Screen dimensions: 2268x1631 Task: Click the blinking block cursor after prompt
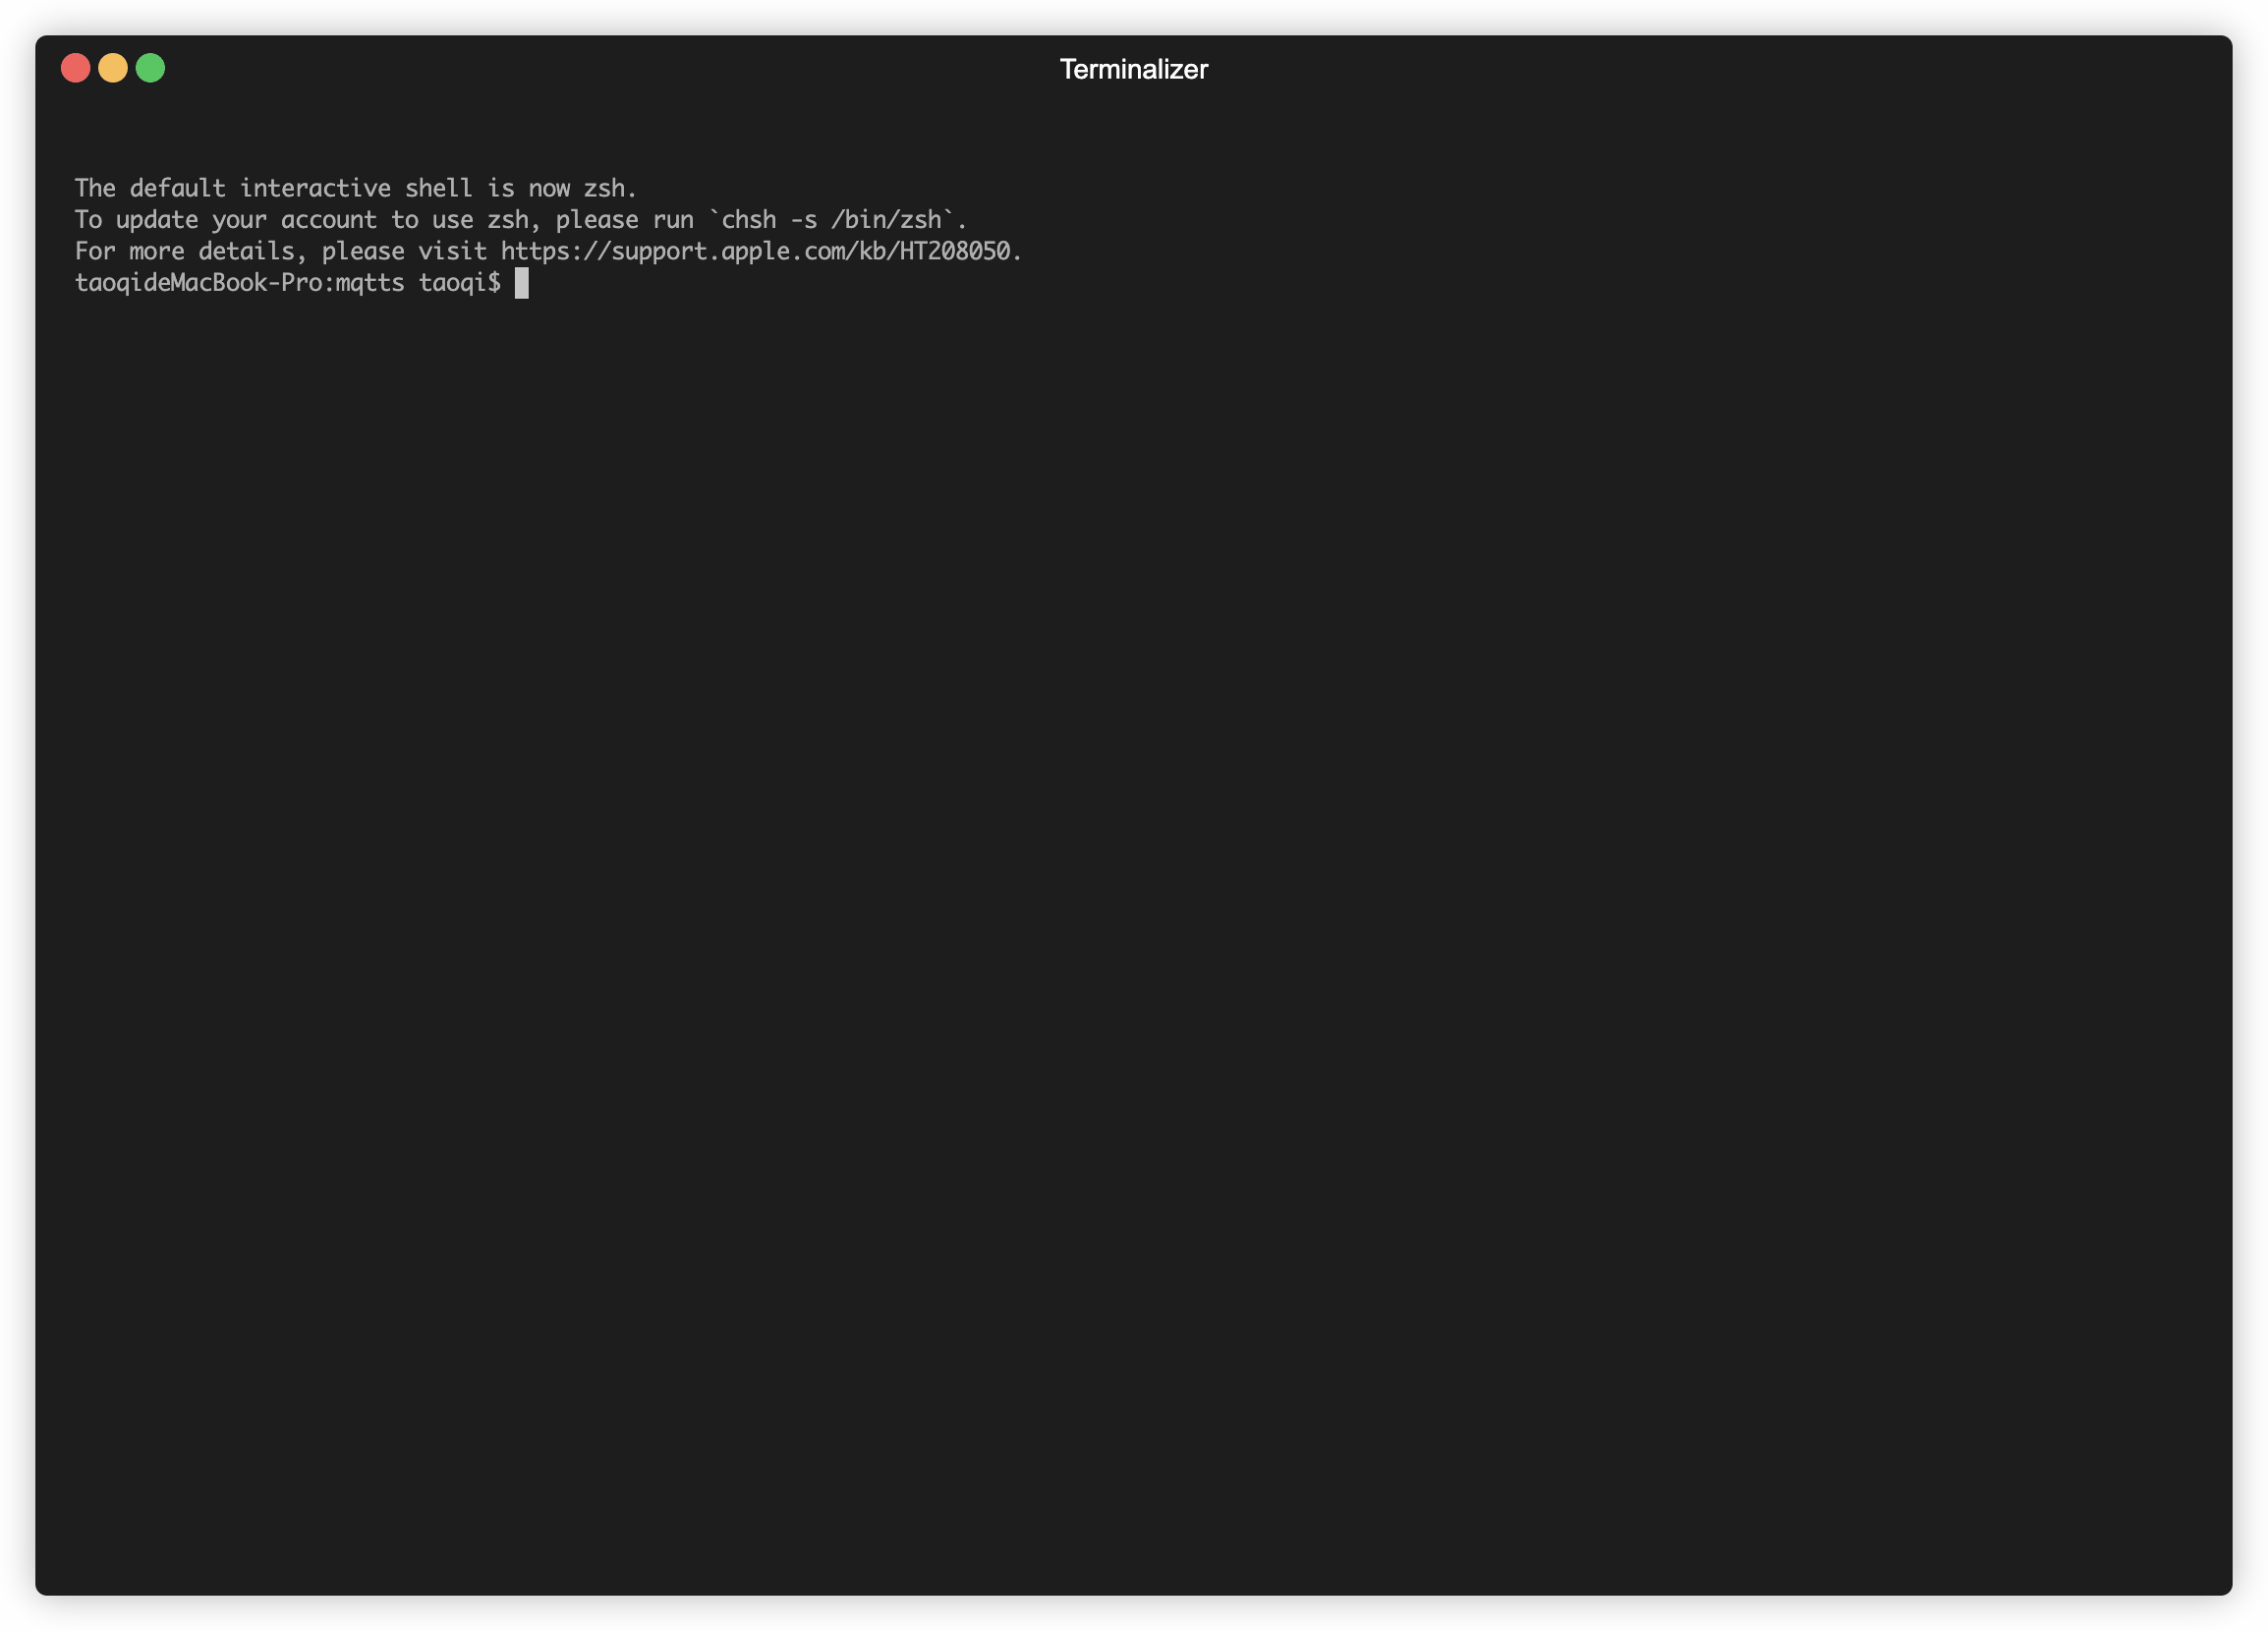coord(521,283)
